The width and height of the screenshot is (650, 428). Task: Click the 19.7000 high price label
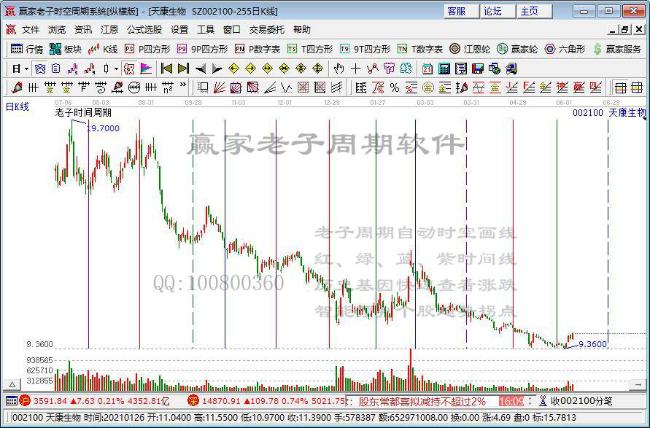(104, 128)
